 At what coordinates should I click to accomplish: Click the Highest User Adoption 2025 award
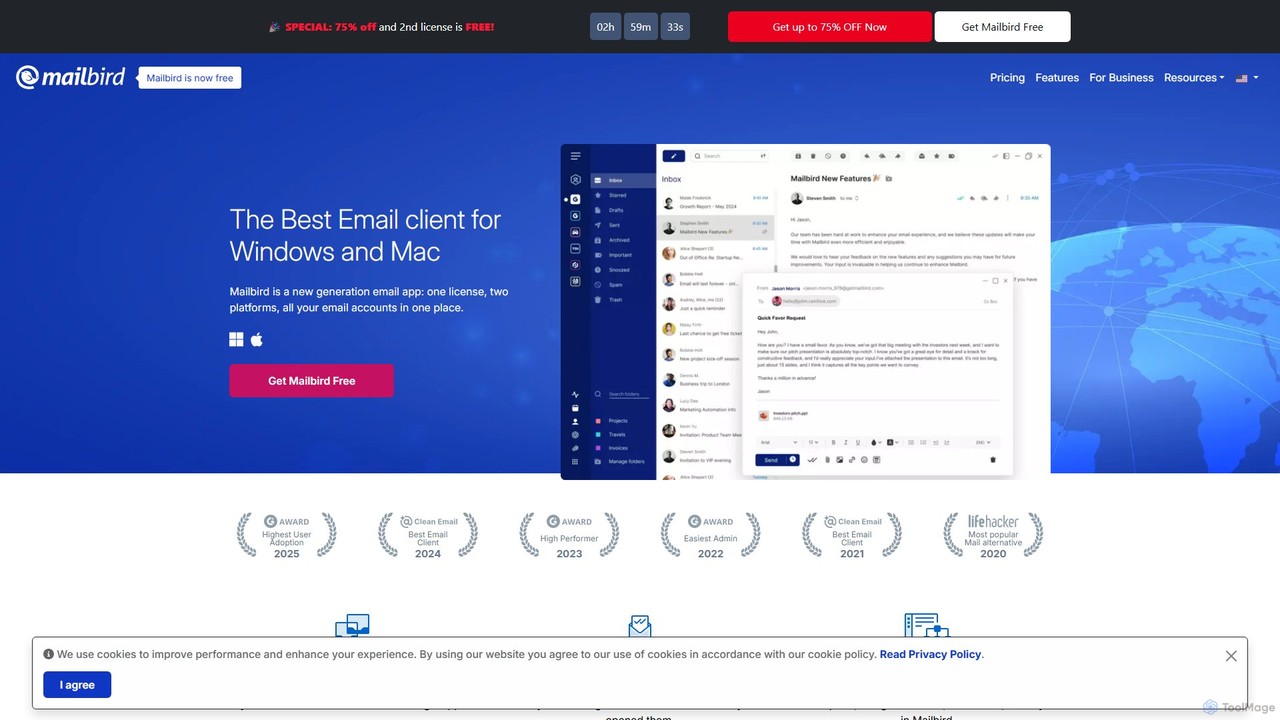click(286, 535)
